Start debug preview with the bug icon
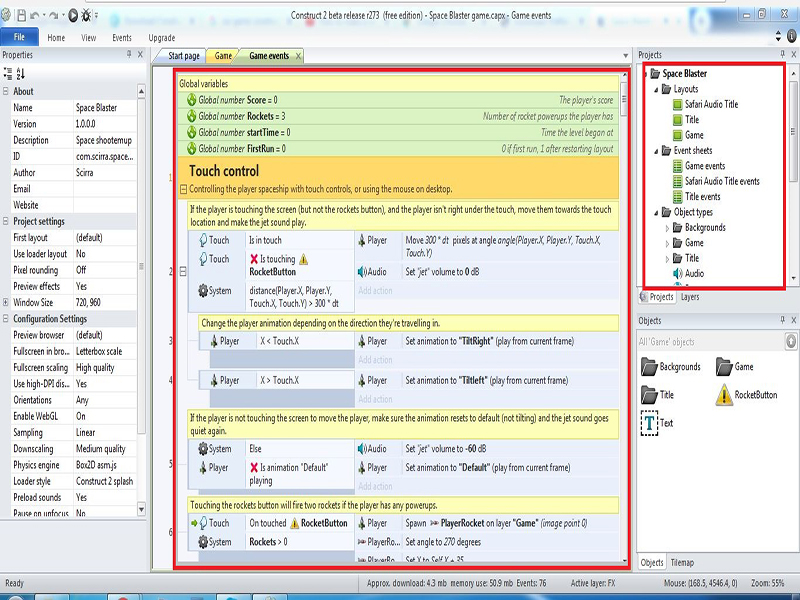Viewport: 800px width, 600px height. coord(86,16)
